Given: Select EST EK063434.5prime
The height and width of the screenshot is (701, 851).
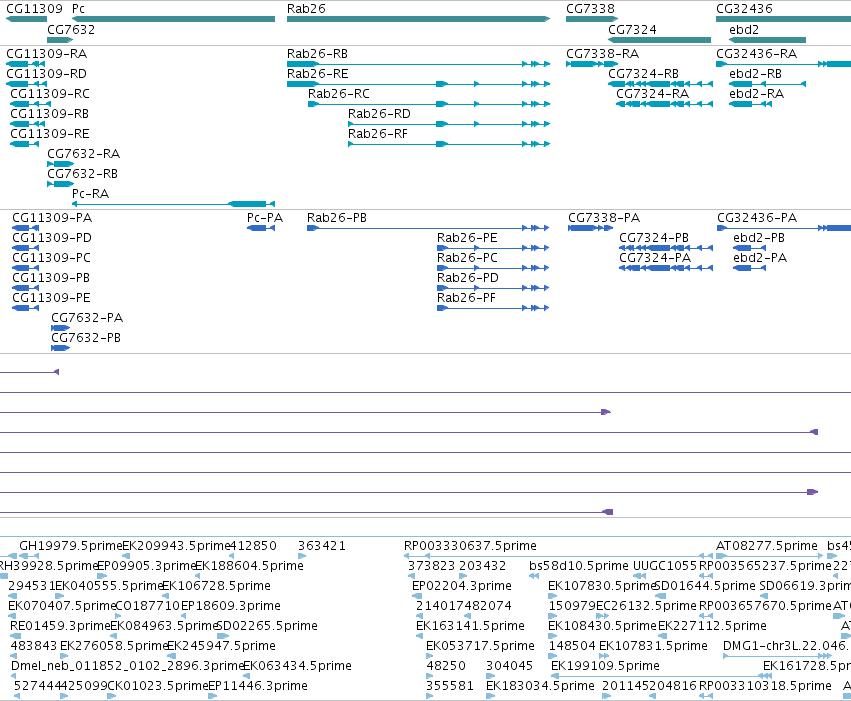Looking at the screenshot, I should pos(297,666).
